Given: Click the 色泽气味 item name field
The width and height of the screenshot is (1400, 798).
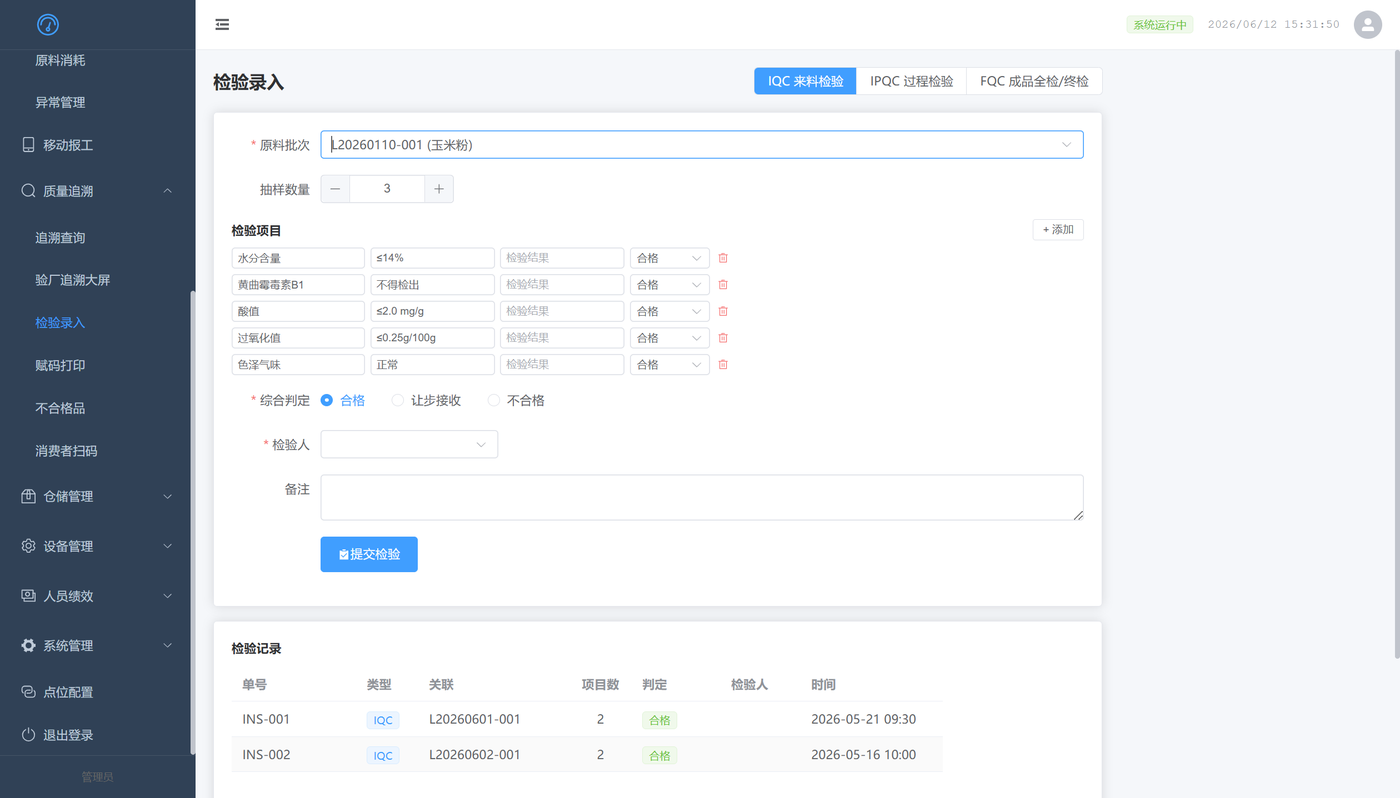Looking at the screenshot, I should 298,365.
